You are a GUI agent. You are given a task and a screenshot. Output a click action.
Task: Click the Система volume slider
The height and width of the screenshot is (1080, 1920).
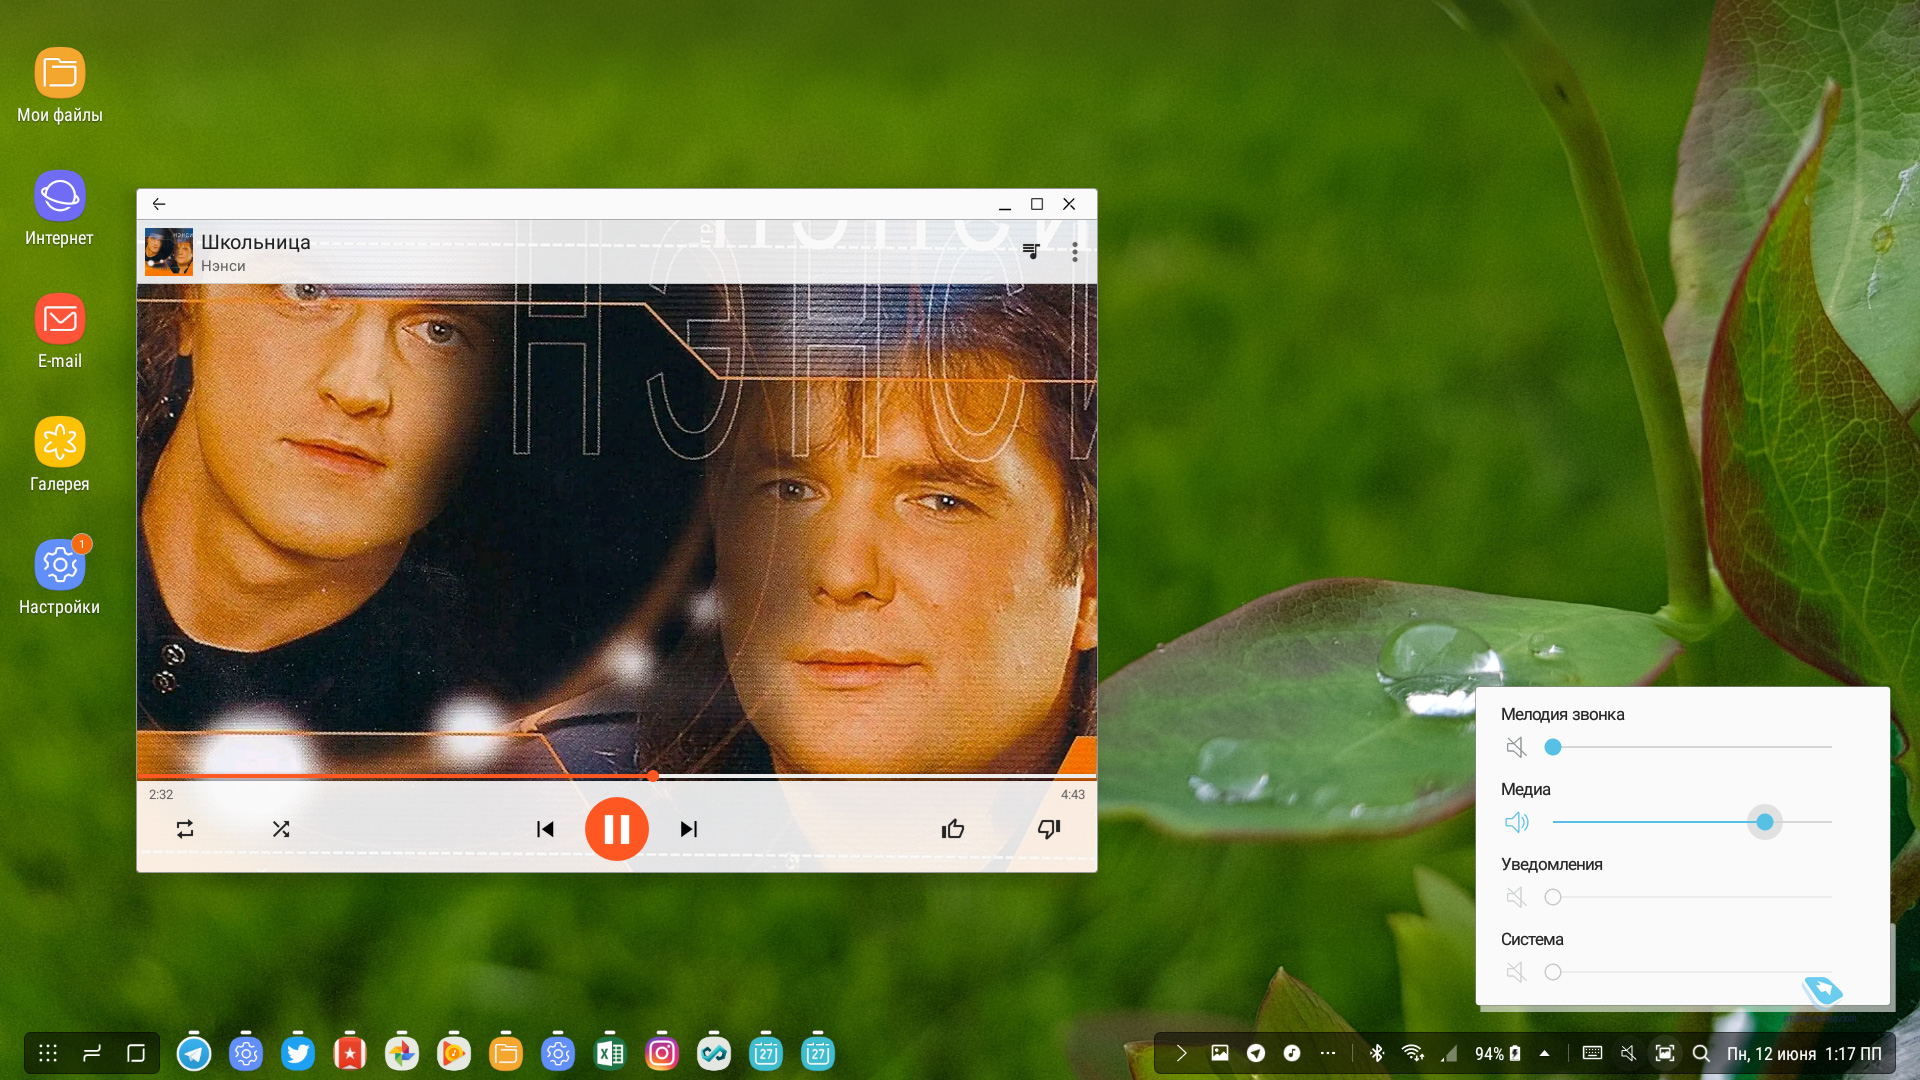1692,972
